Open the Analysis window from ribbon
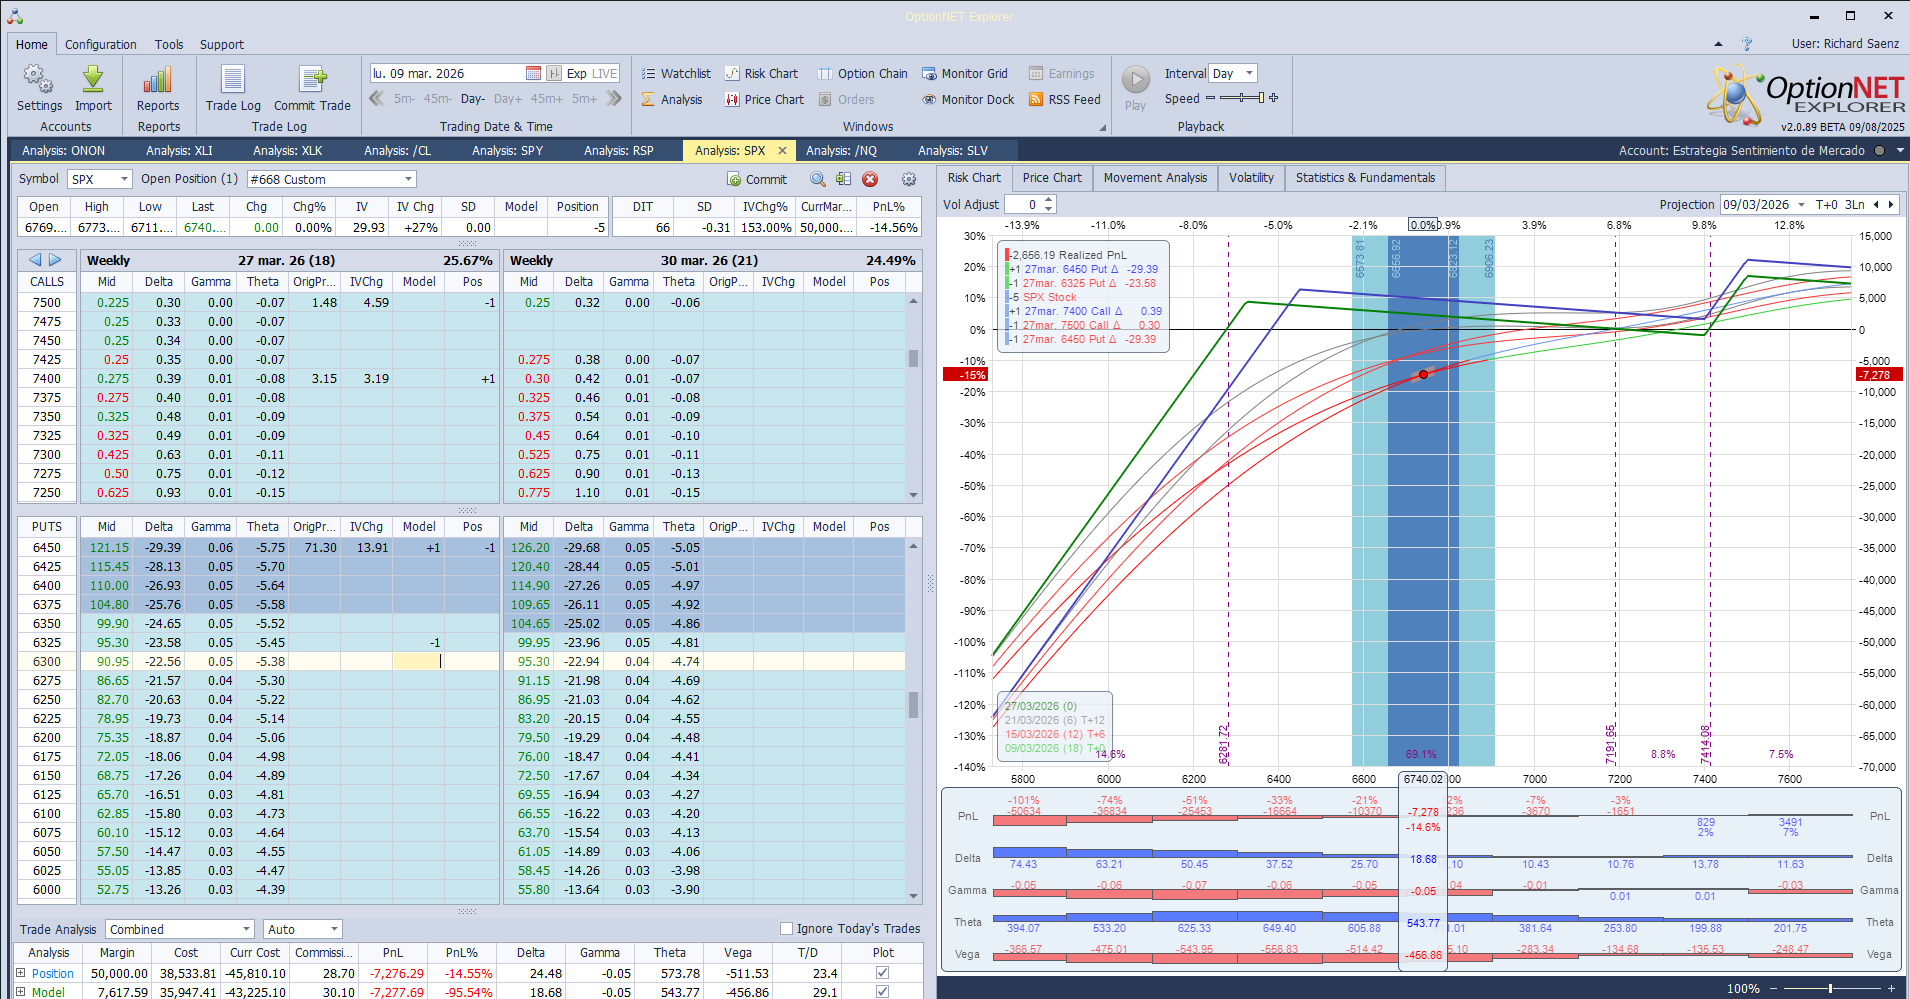The image size is (1910, 999). click(x=672, y=99)
